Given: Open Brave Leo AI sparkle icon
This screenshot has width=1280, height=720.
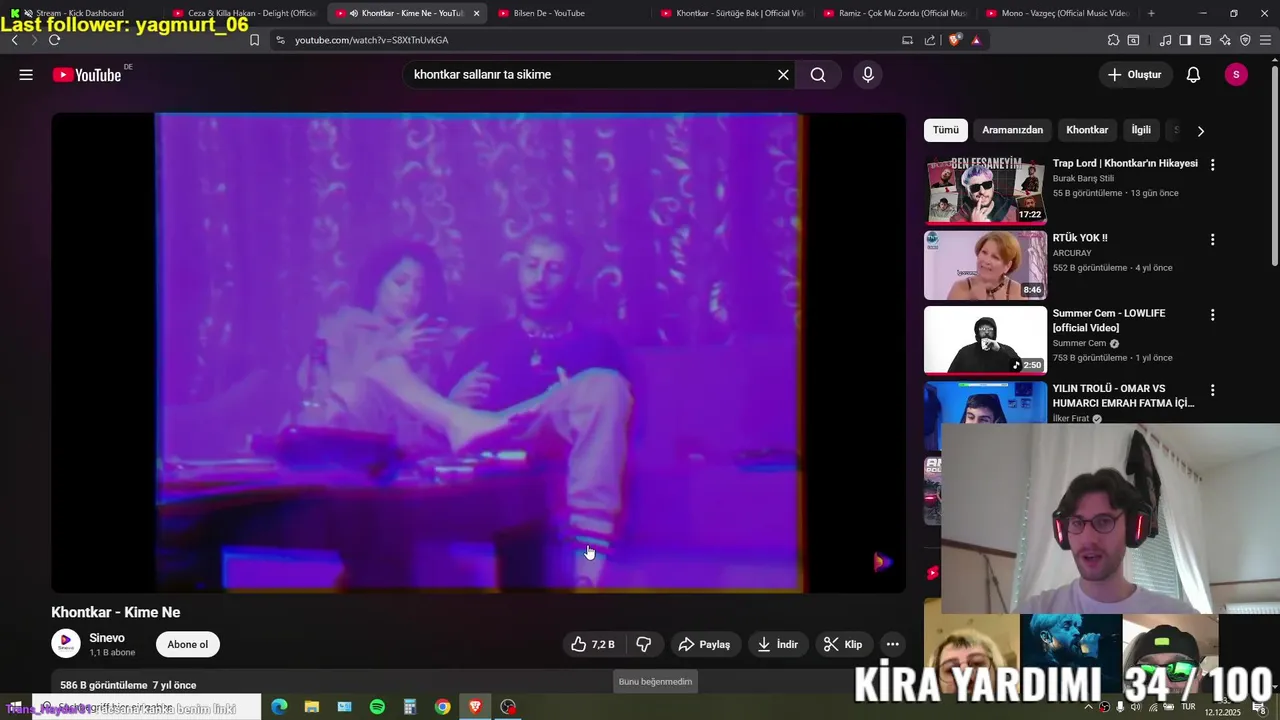Looking at the screenshot, I should point(1225,40).
